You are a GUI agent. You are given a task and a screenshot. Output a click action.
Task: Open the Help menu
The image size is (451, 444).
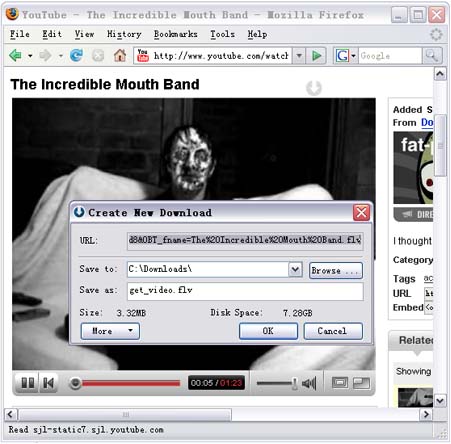pyautogui.click(x=257, y=34)
